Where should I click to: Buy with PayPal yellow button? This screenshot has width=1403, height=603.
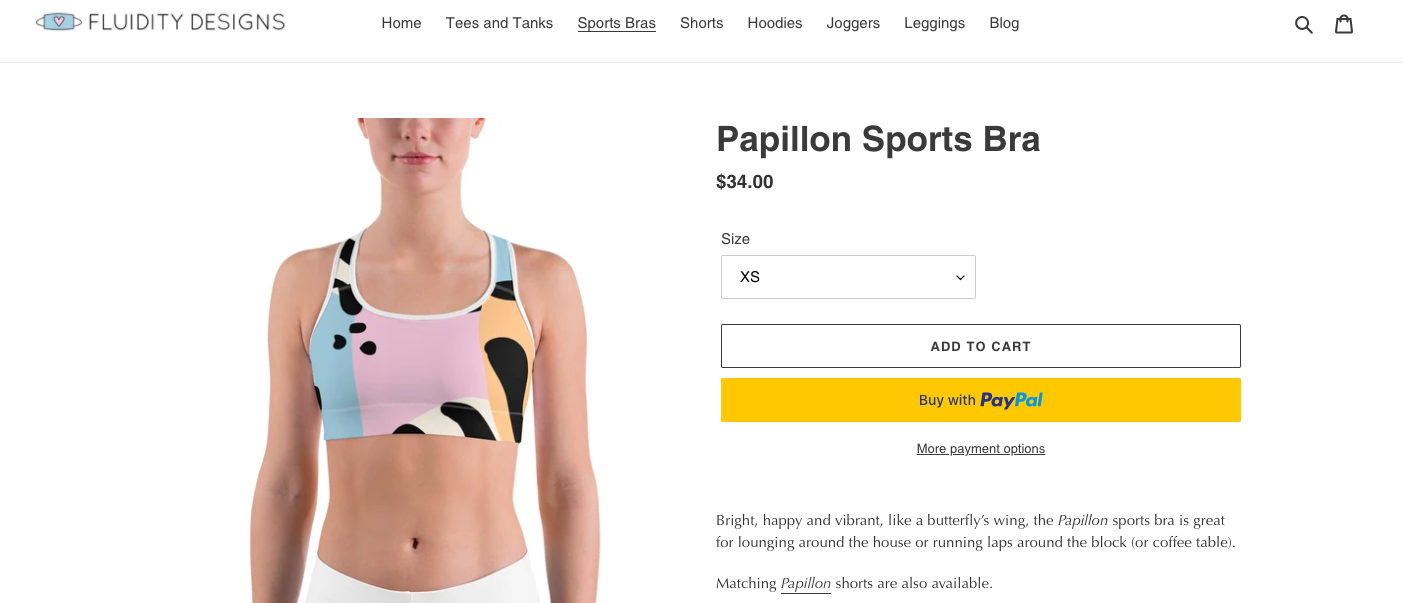(x=980, y=400)
